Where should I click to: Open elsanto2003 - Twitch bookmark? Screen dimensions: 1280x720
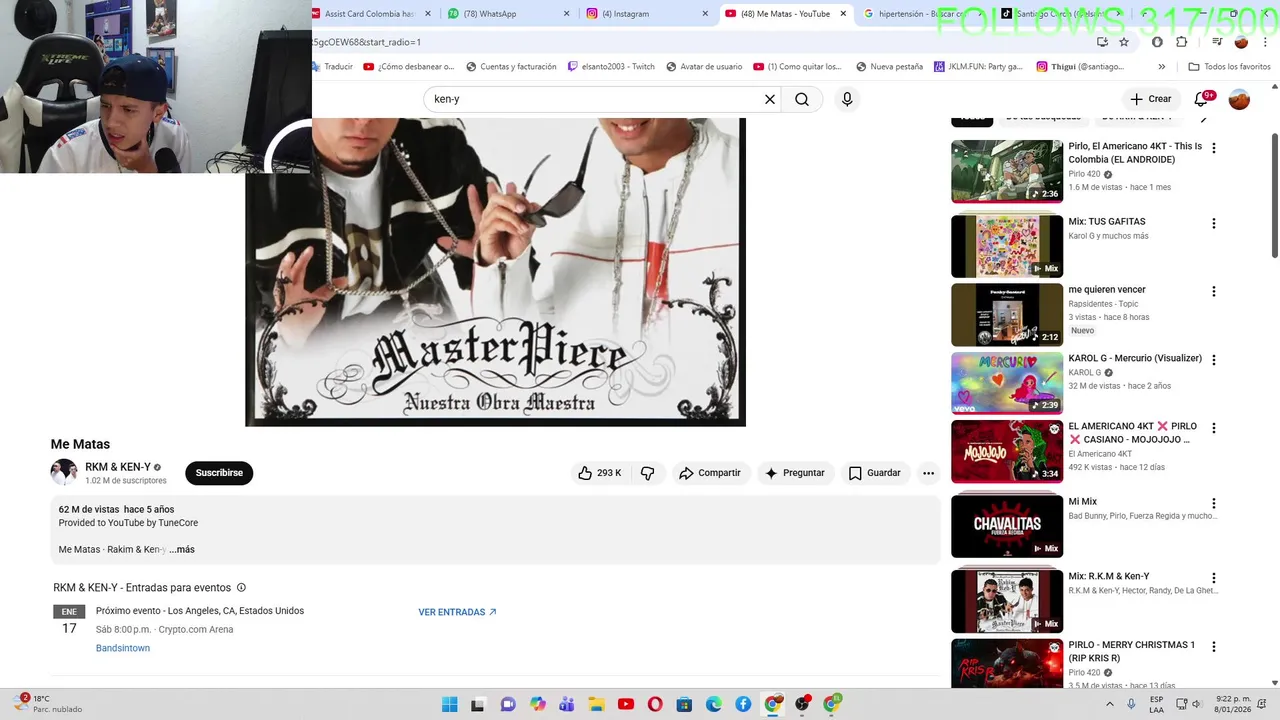(x=611, y=67)
